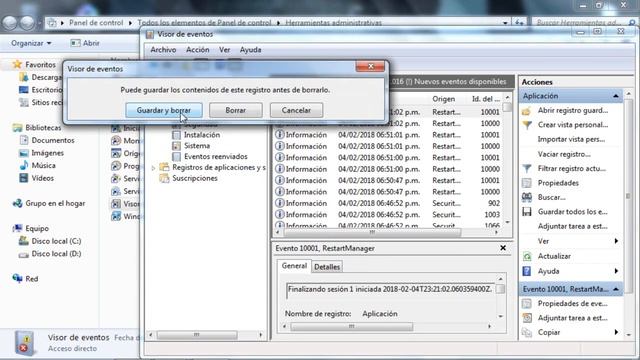Expand the Ayuda submenu arrow

pos(616,271)
